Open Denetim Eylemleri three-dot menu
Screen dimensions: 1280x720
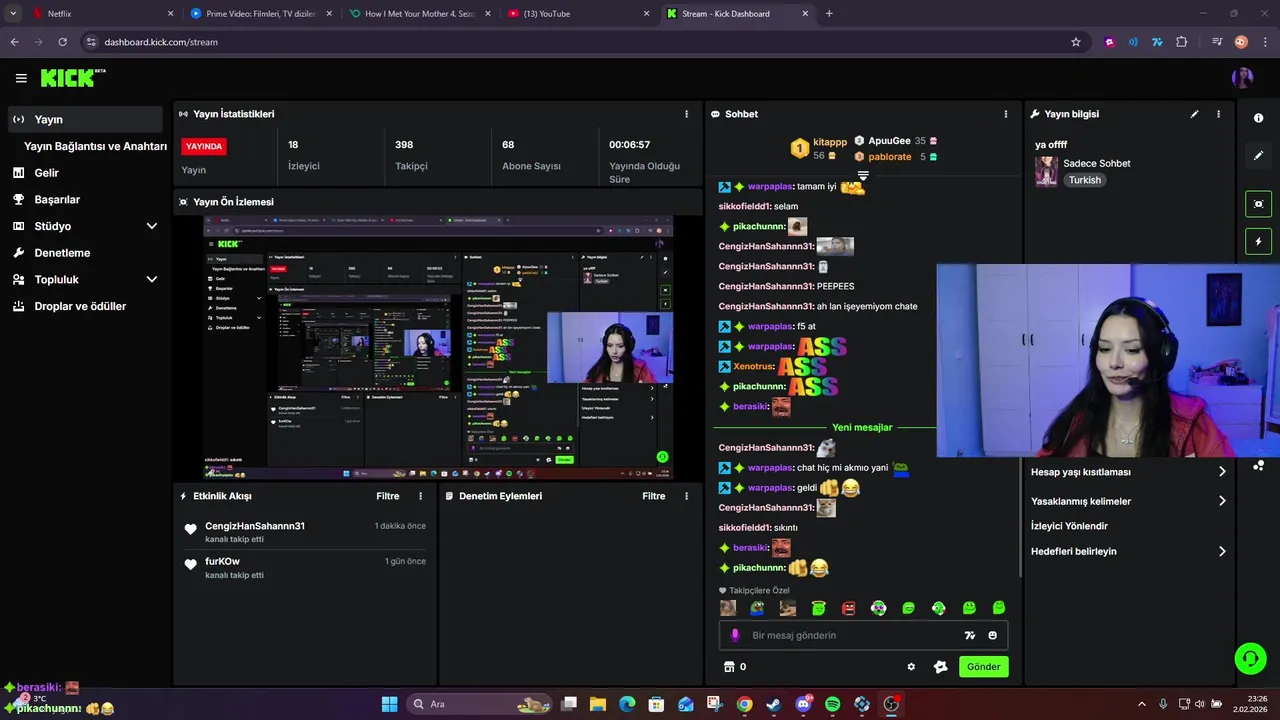pyautogui.click(x=686, y=496)
